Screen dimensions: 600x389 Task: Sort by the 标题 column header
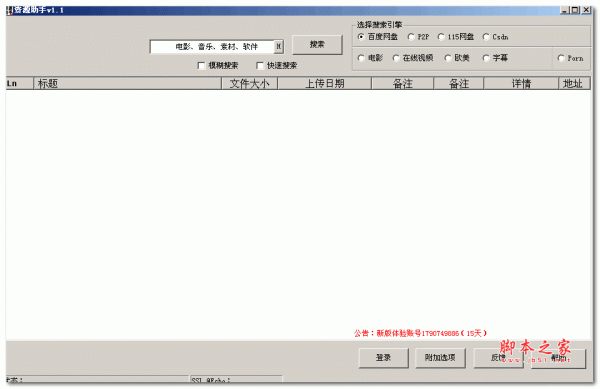128,83
